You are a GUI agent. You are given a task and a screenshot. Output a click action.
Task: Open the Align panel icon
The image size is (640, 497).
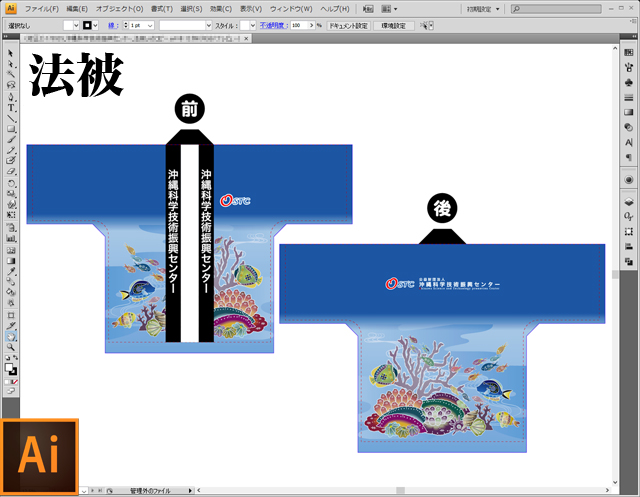(629, 246)
